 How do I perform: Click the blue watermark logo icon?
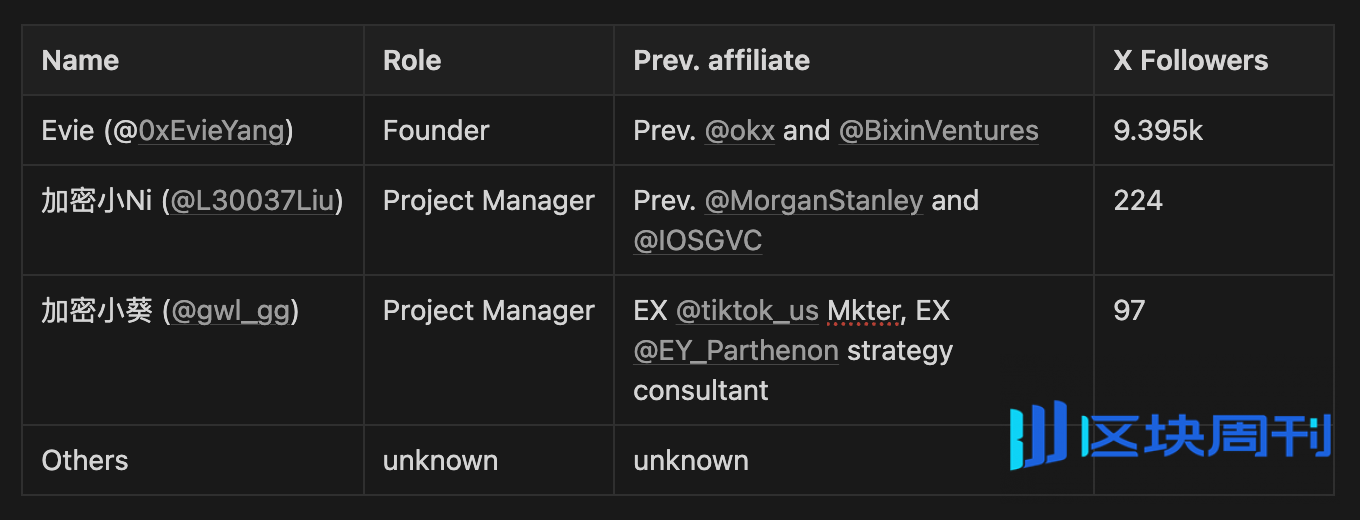point(1037,435)
